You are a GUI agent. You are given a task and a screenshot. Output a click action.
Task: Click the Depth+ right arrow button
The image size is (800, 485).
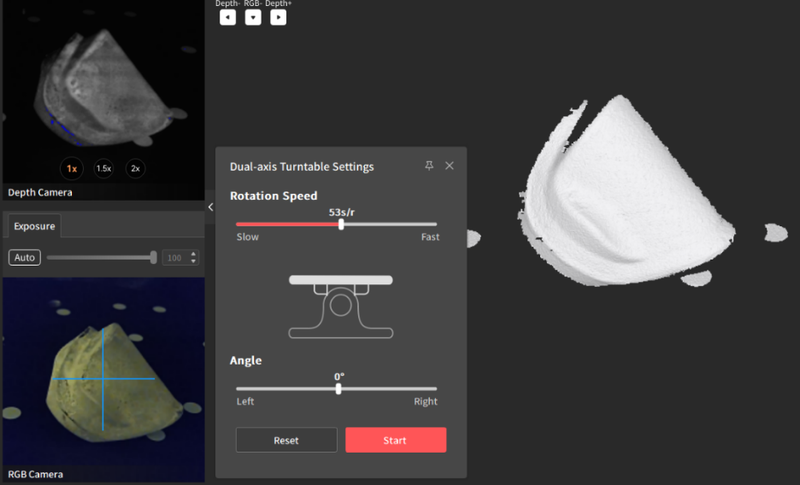click(278, 17)
